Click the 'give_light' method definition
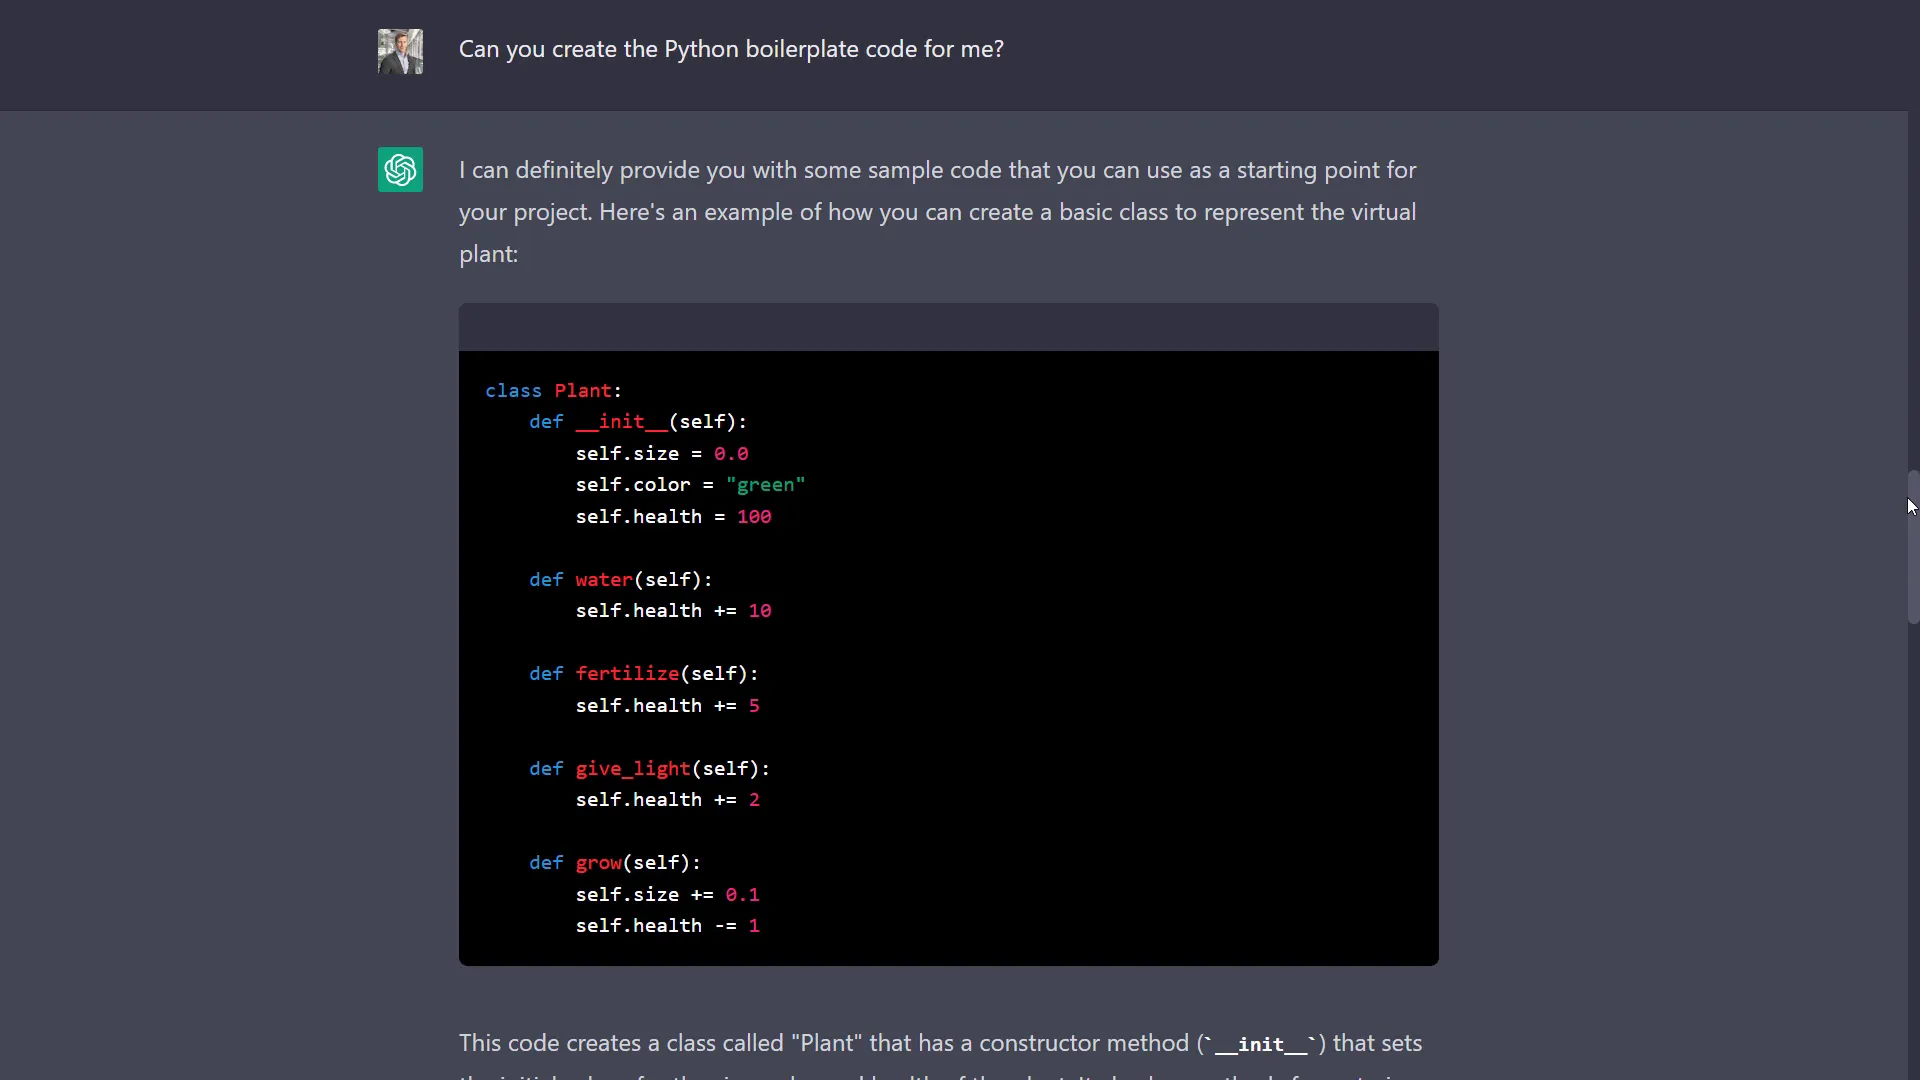This screenshot has height=1080, width=1920. (632, 768)
